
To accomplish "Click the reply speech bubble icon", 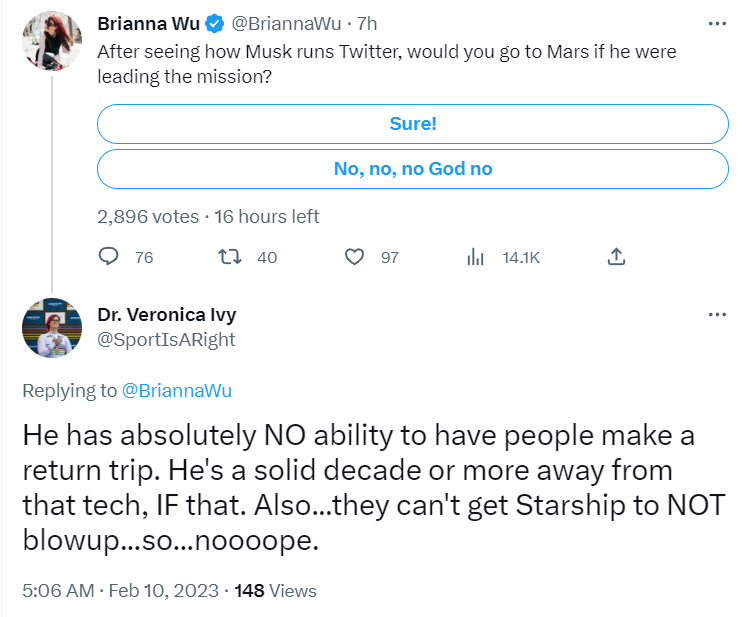I will click(x=108, y=257).
